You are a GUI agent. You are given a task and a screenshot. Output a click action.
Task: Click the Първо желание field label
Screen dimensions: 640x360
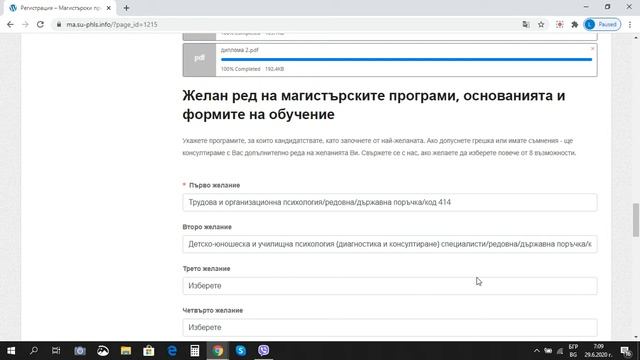tap(214, 185)
